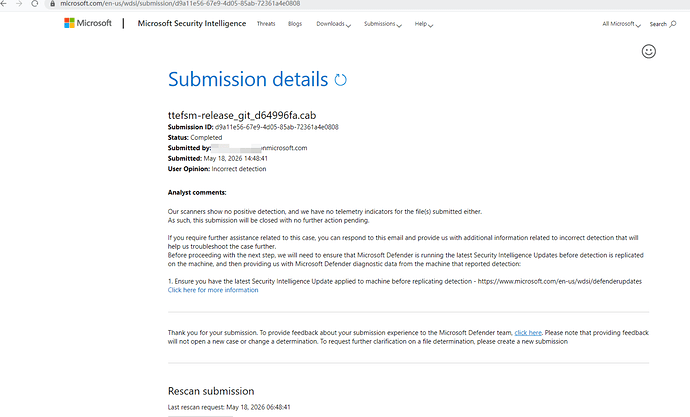Select file name ttefsm-release_git_d64996fa.cab

242,115
